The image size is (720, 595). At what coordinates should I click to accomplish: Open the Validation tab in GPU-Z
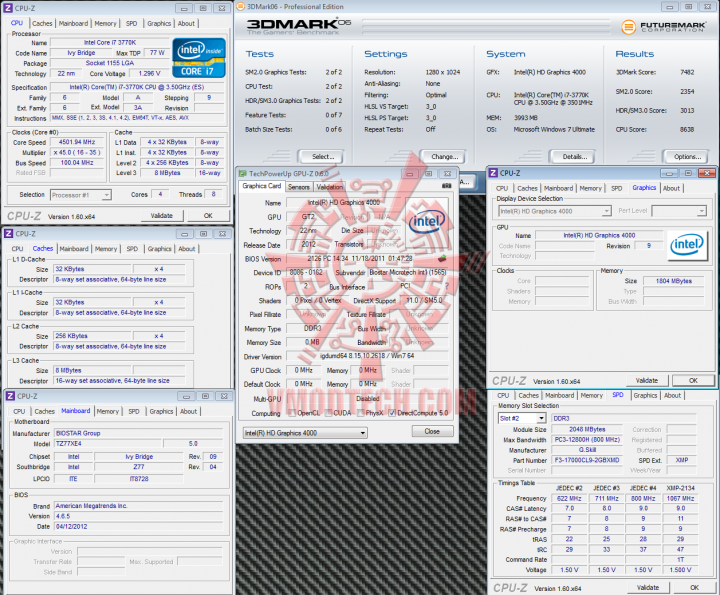coord(329,186)
